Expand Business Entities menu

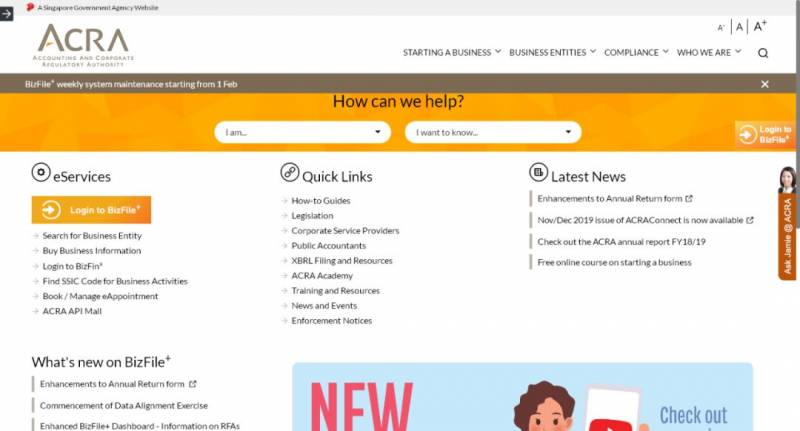tap(552, 53)
